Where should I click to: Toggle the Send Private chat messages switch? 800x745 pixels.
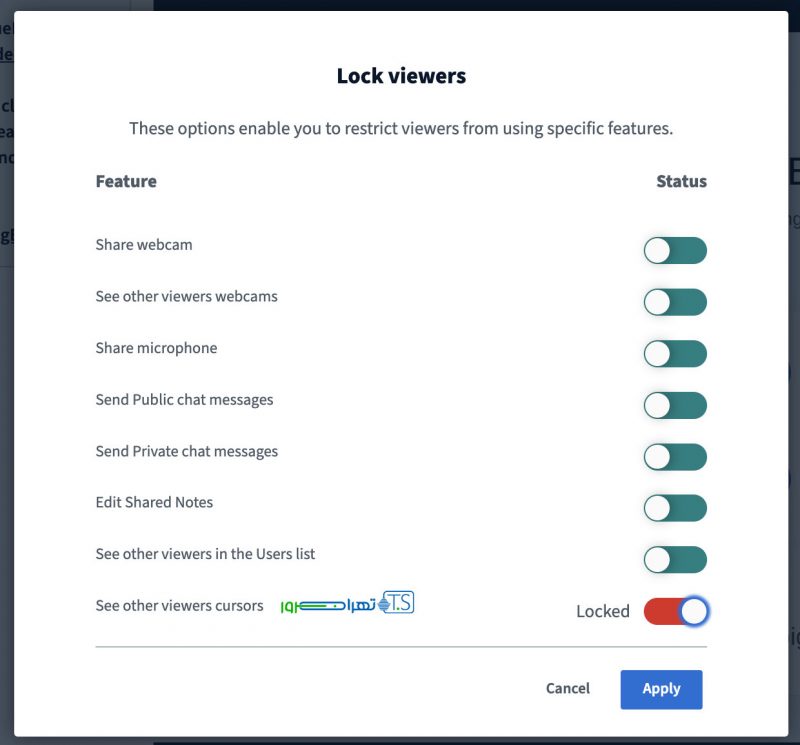[x=675, y=457]
